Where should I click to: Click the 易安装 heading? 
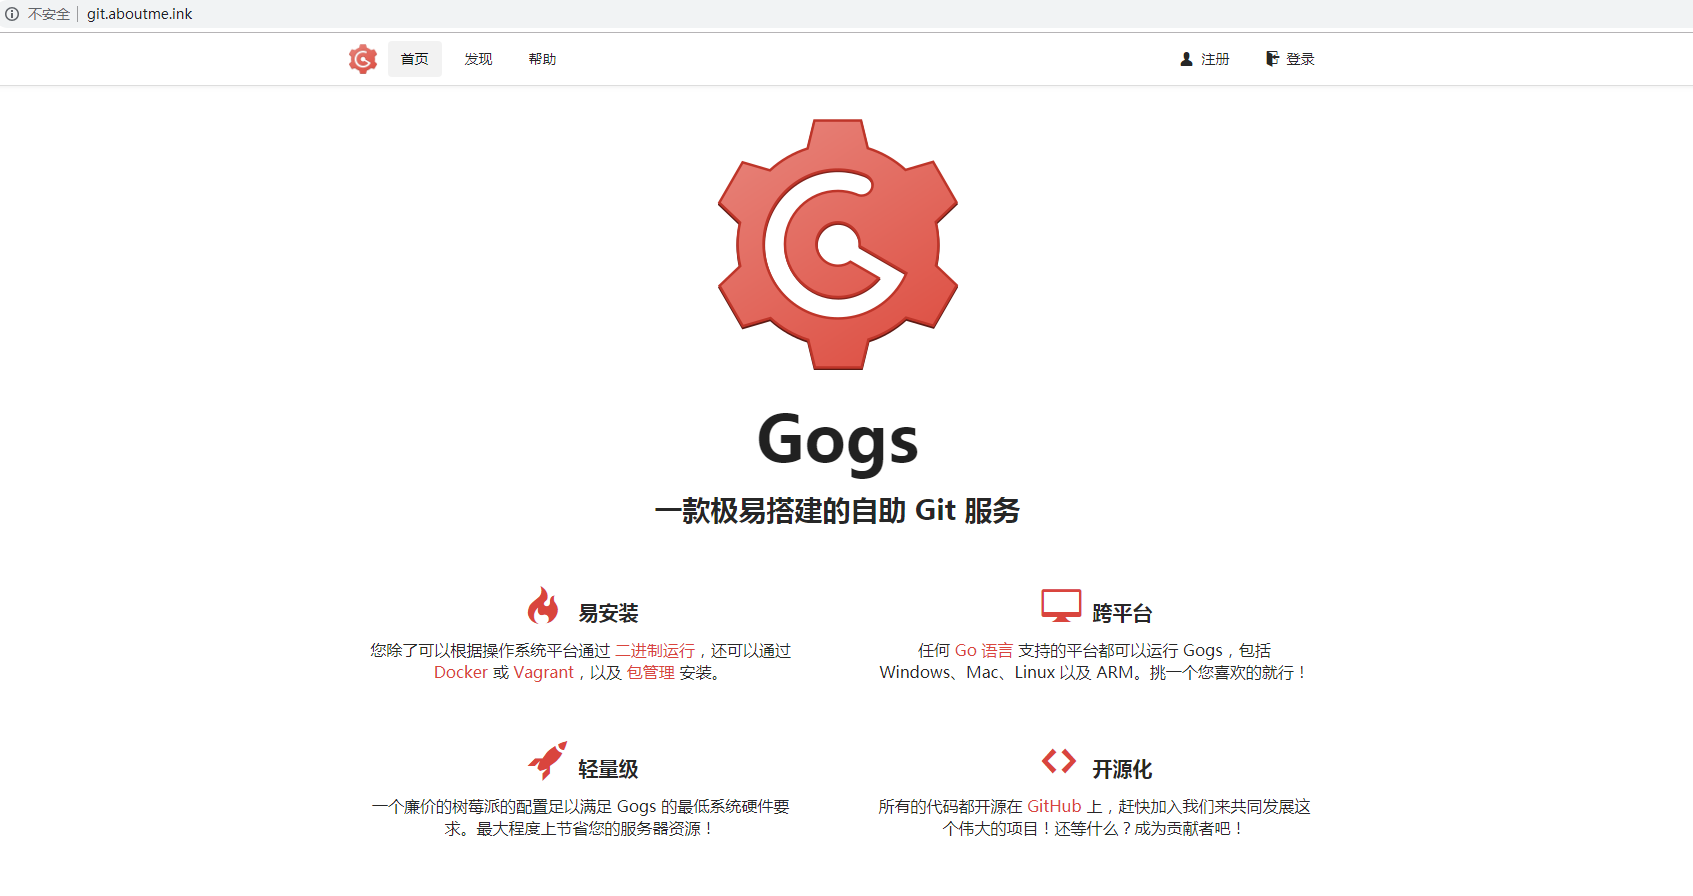608,613
